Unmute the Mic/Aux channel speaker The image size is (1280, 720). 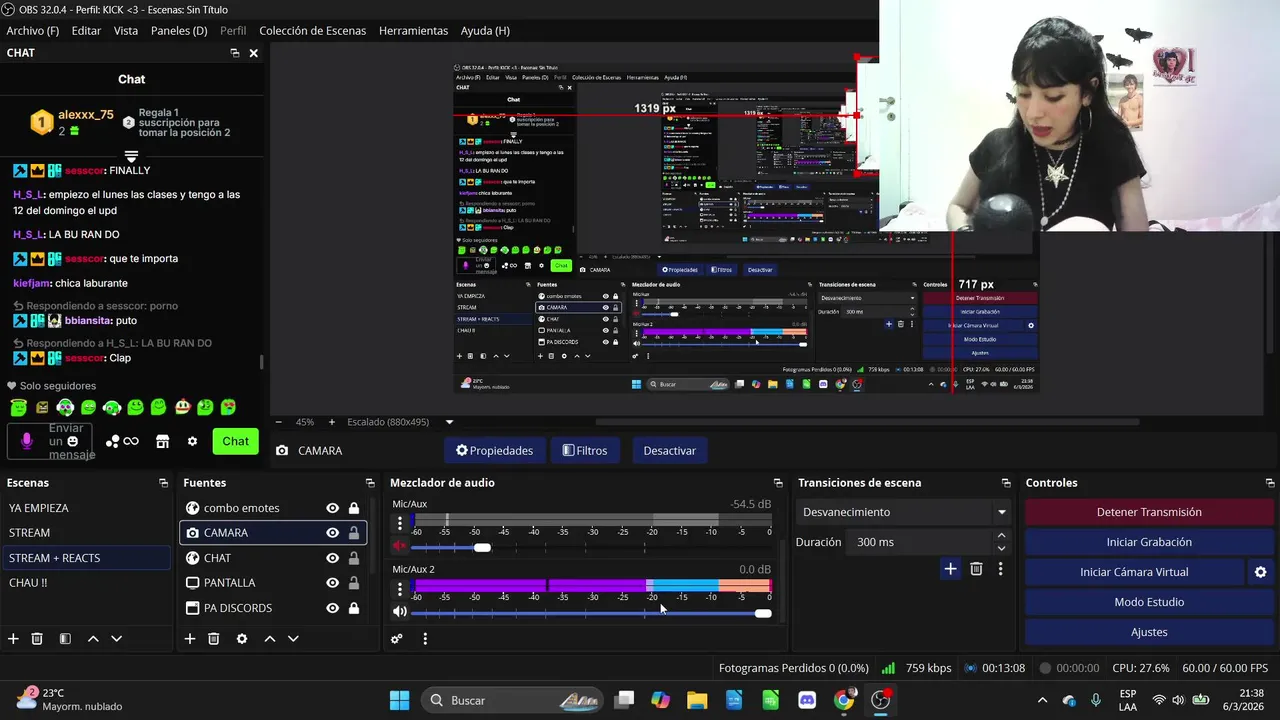pos(400,546)
